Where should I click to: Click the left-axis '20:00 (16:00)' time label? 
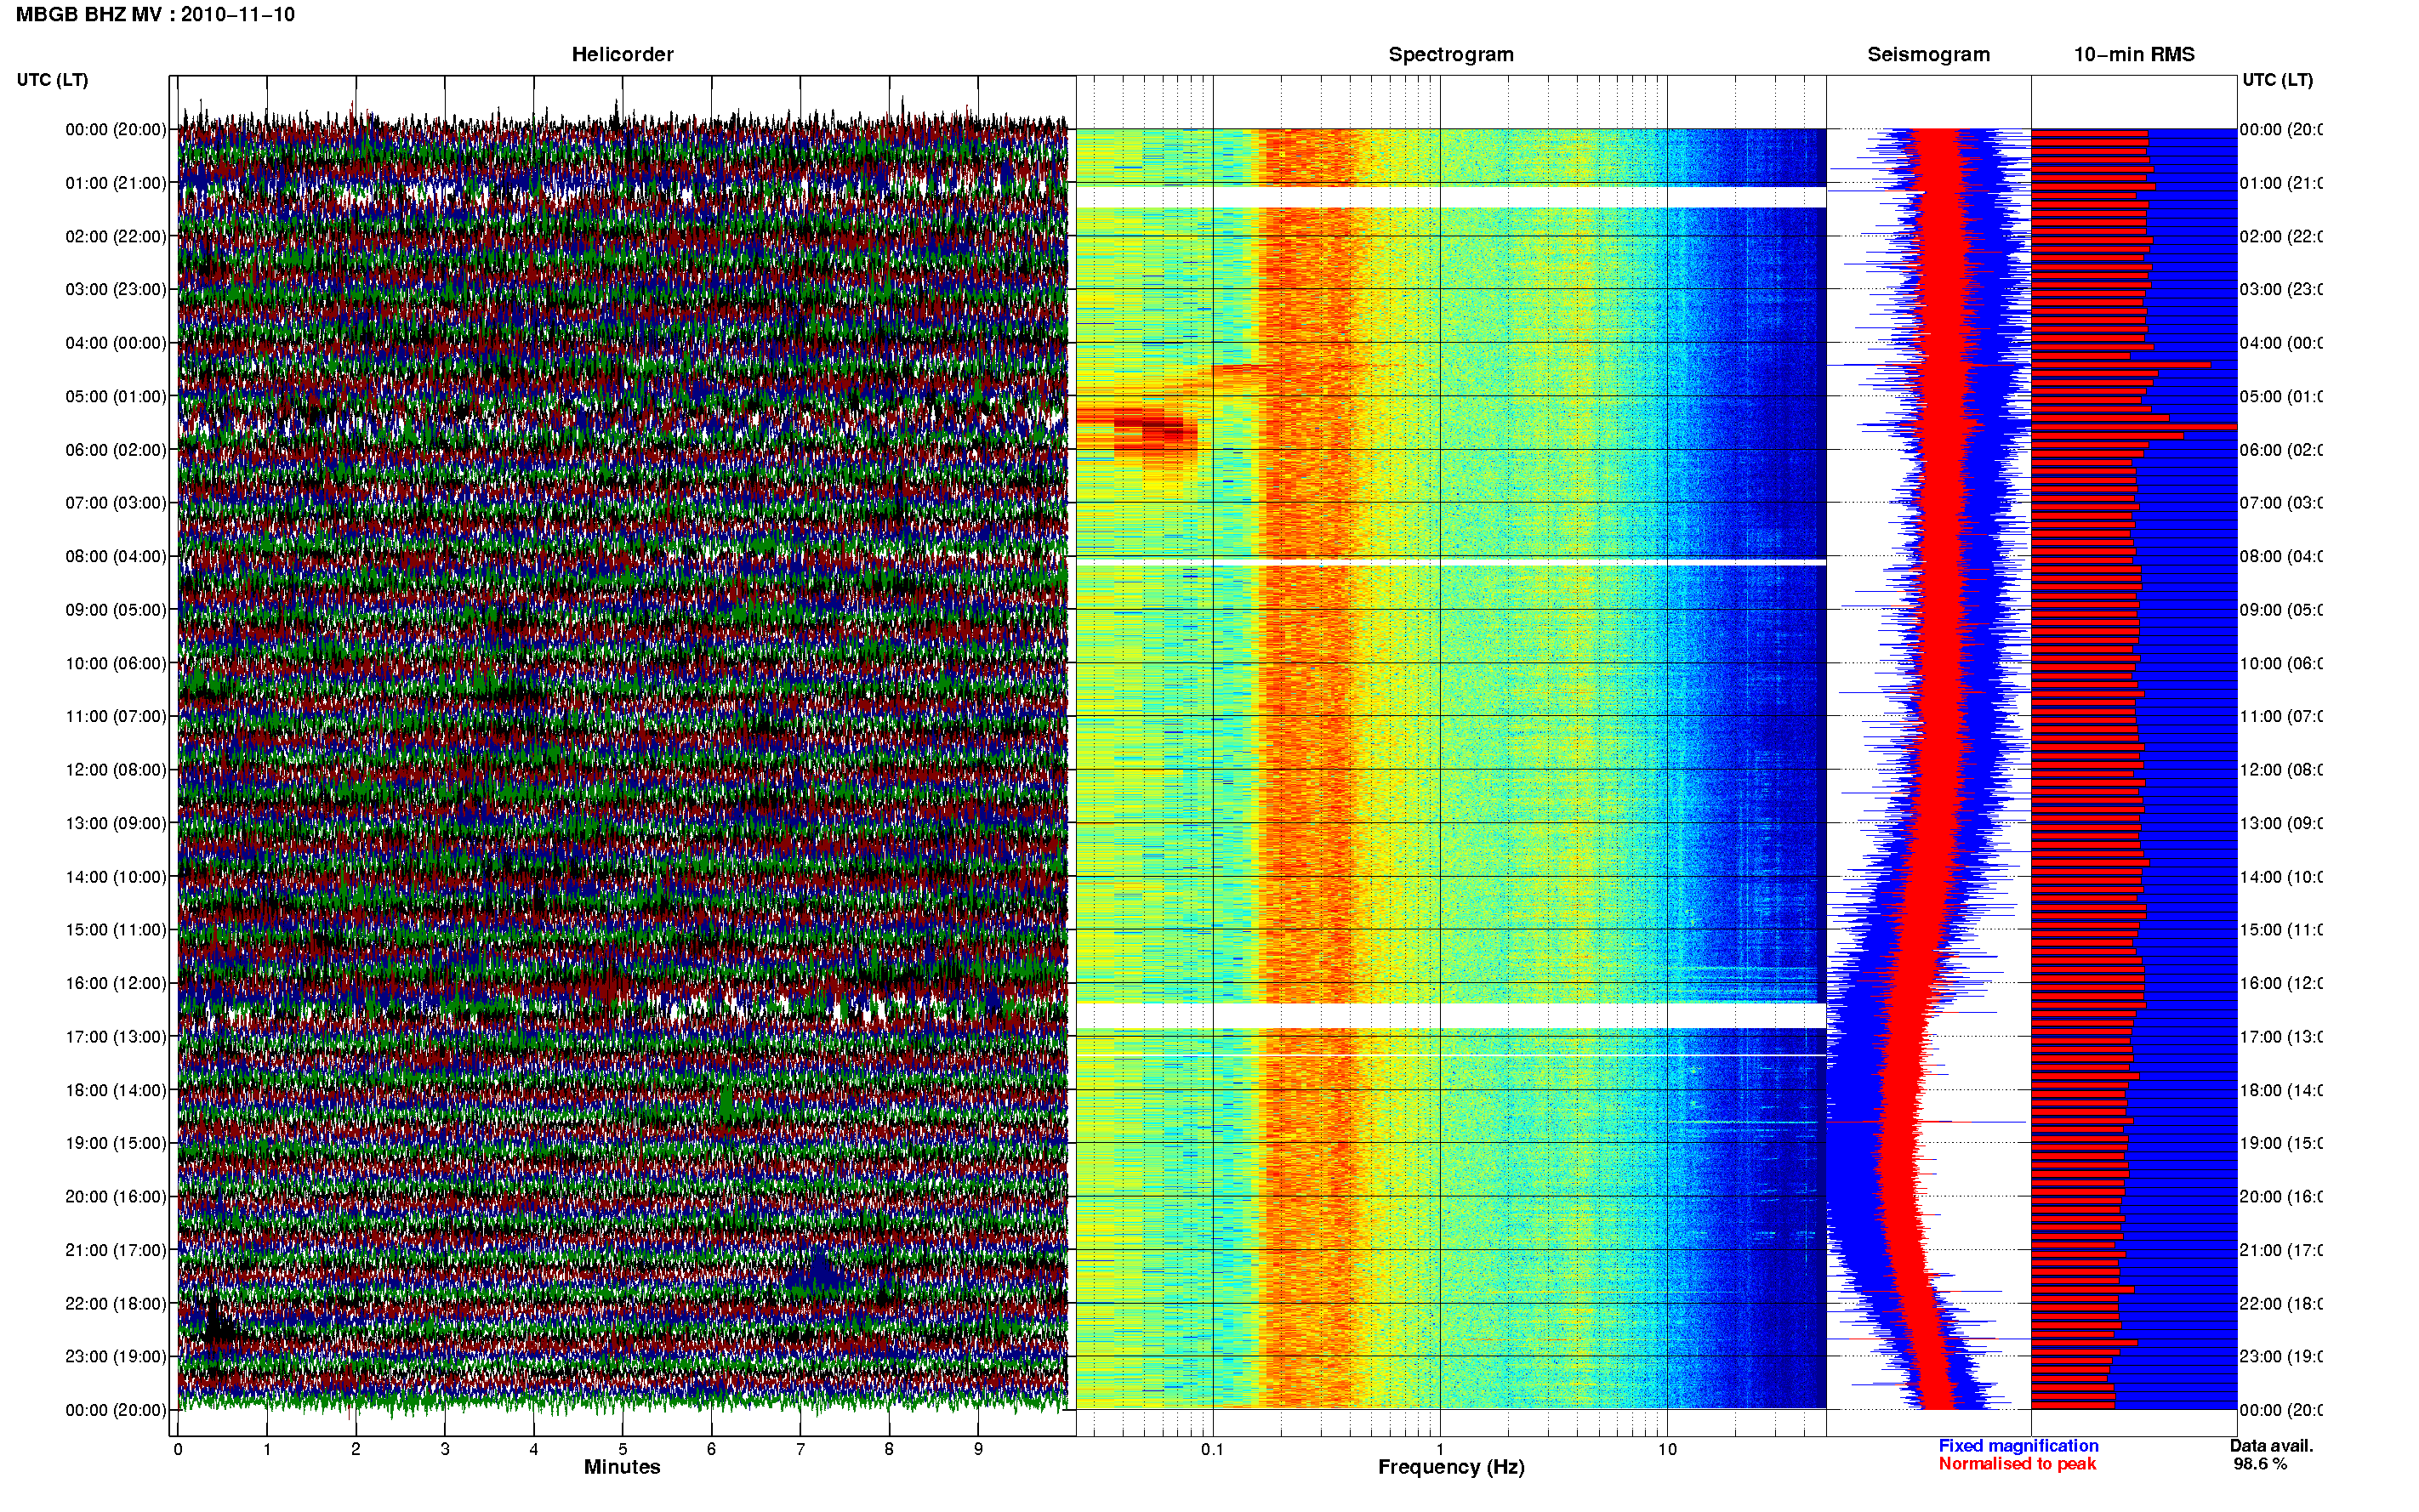(x=116, y=1196)
